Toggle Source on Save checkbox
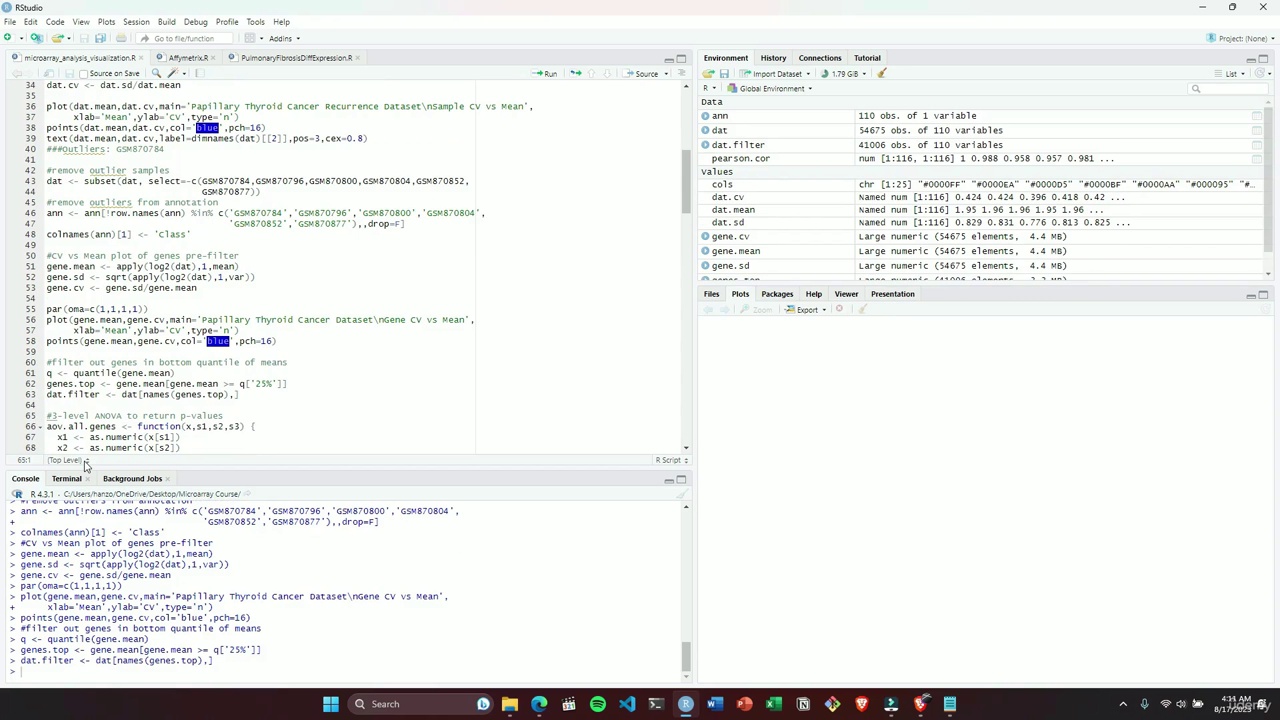The height and width of the screenshot is (720, 1280). [x=84, y=73]
